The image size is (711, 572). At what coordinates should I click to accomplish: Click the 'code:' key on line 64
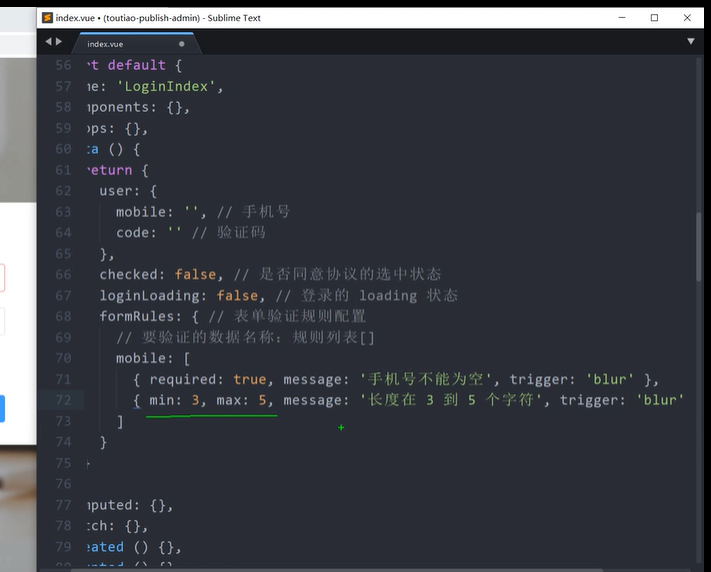[x=136, y=233]
